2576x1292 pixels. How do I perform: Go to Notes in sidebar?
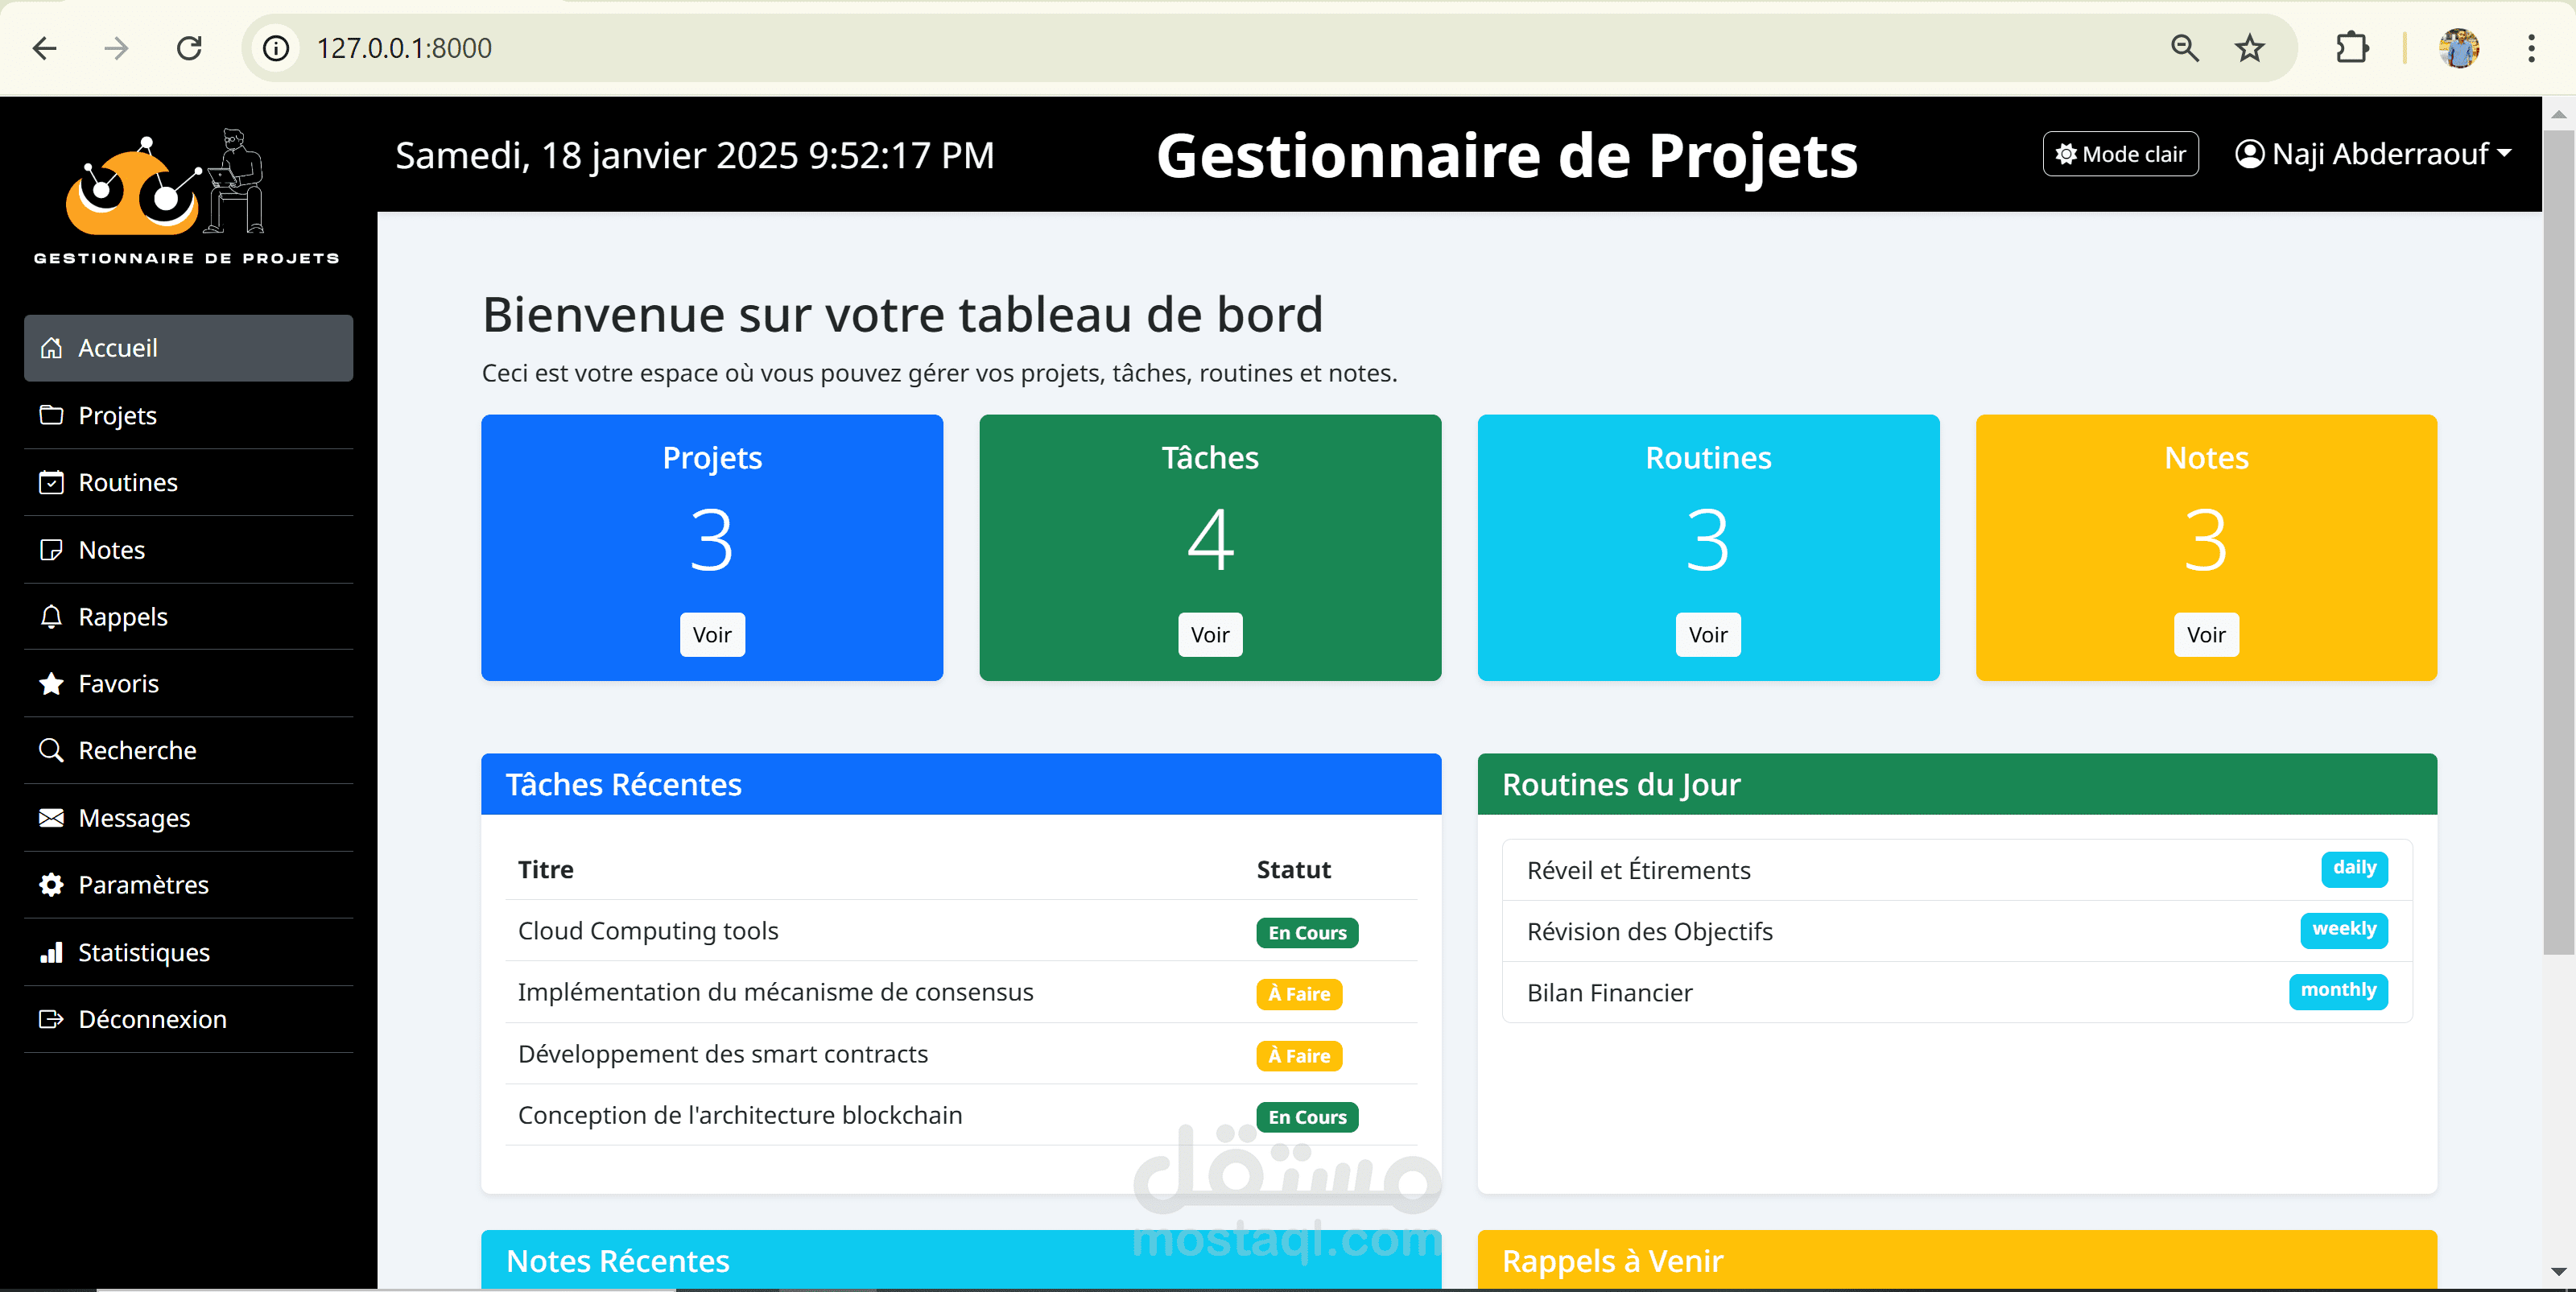[x=112, y=550]
